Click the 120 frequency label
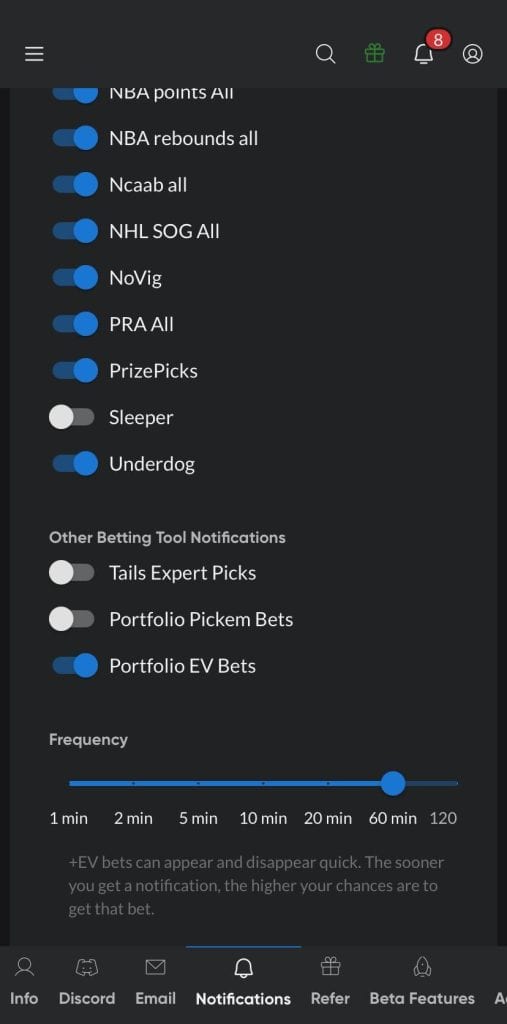 pos(443,818)
